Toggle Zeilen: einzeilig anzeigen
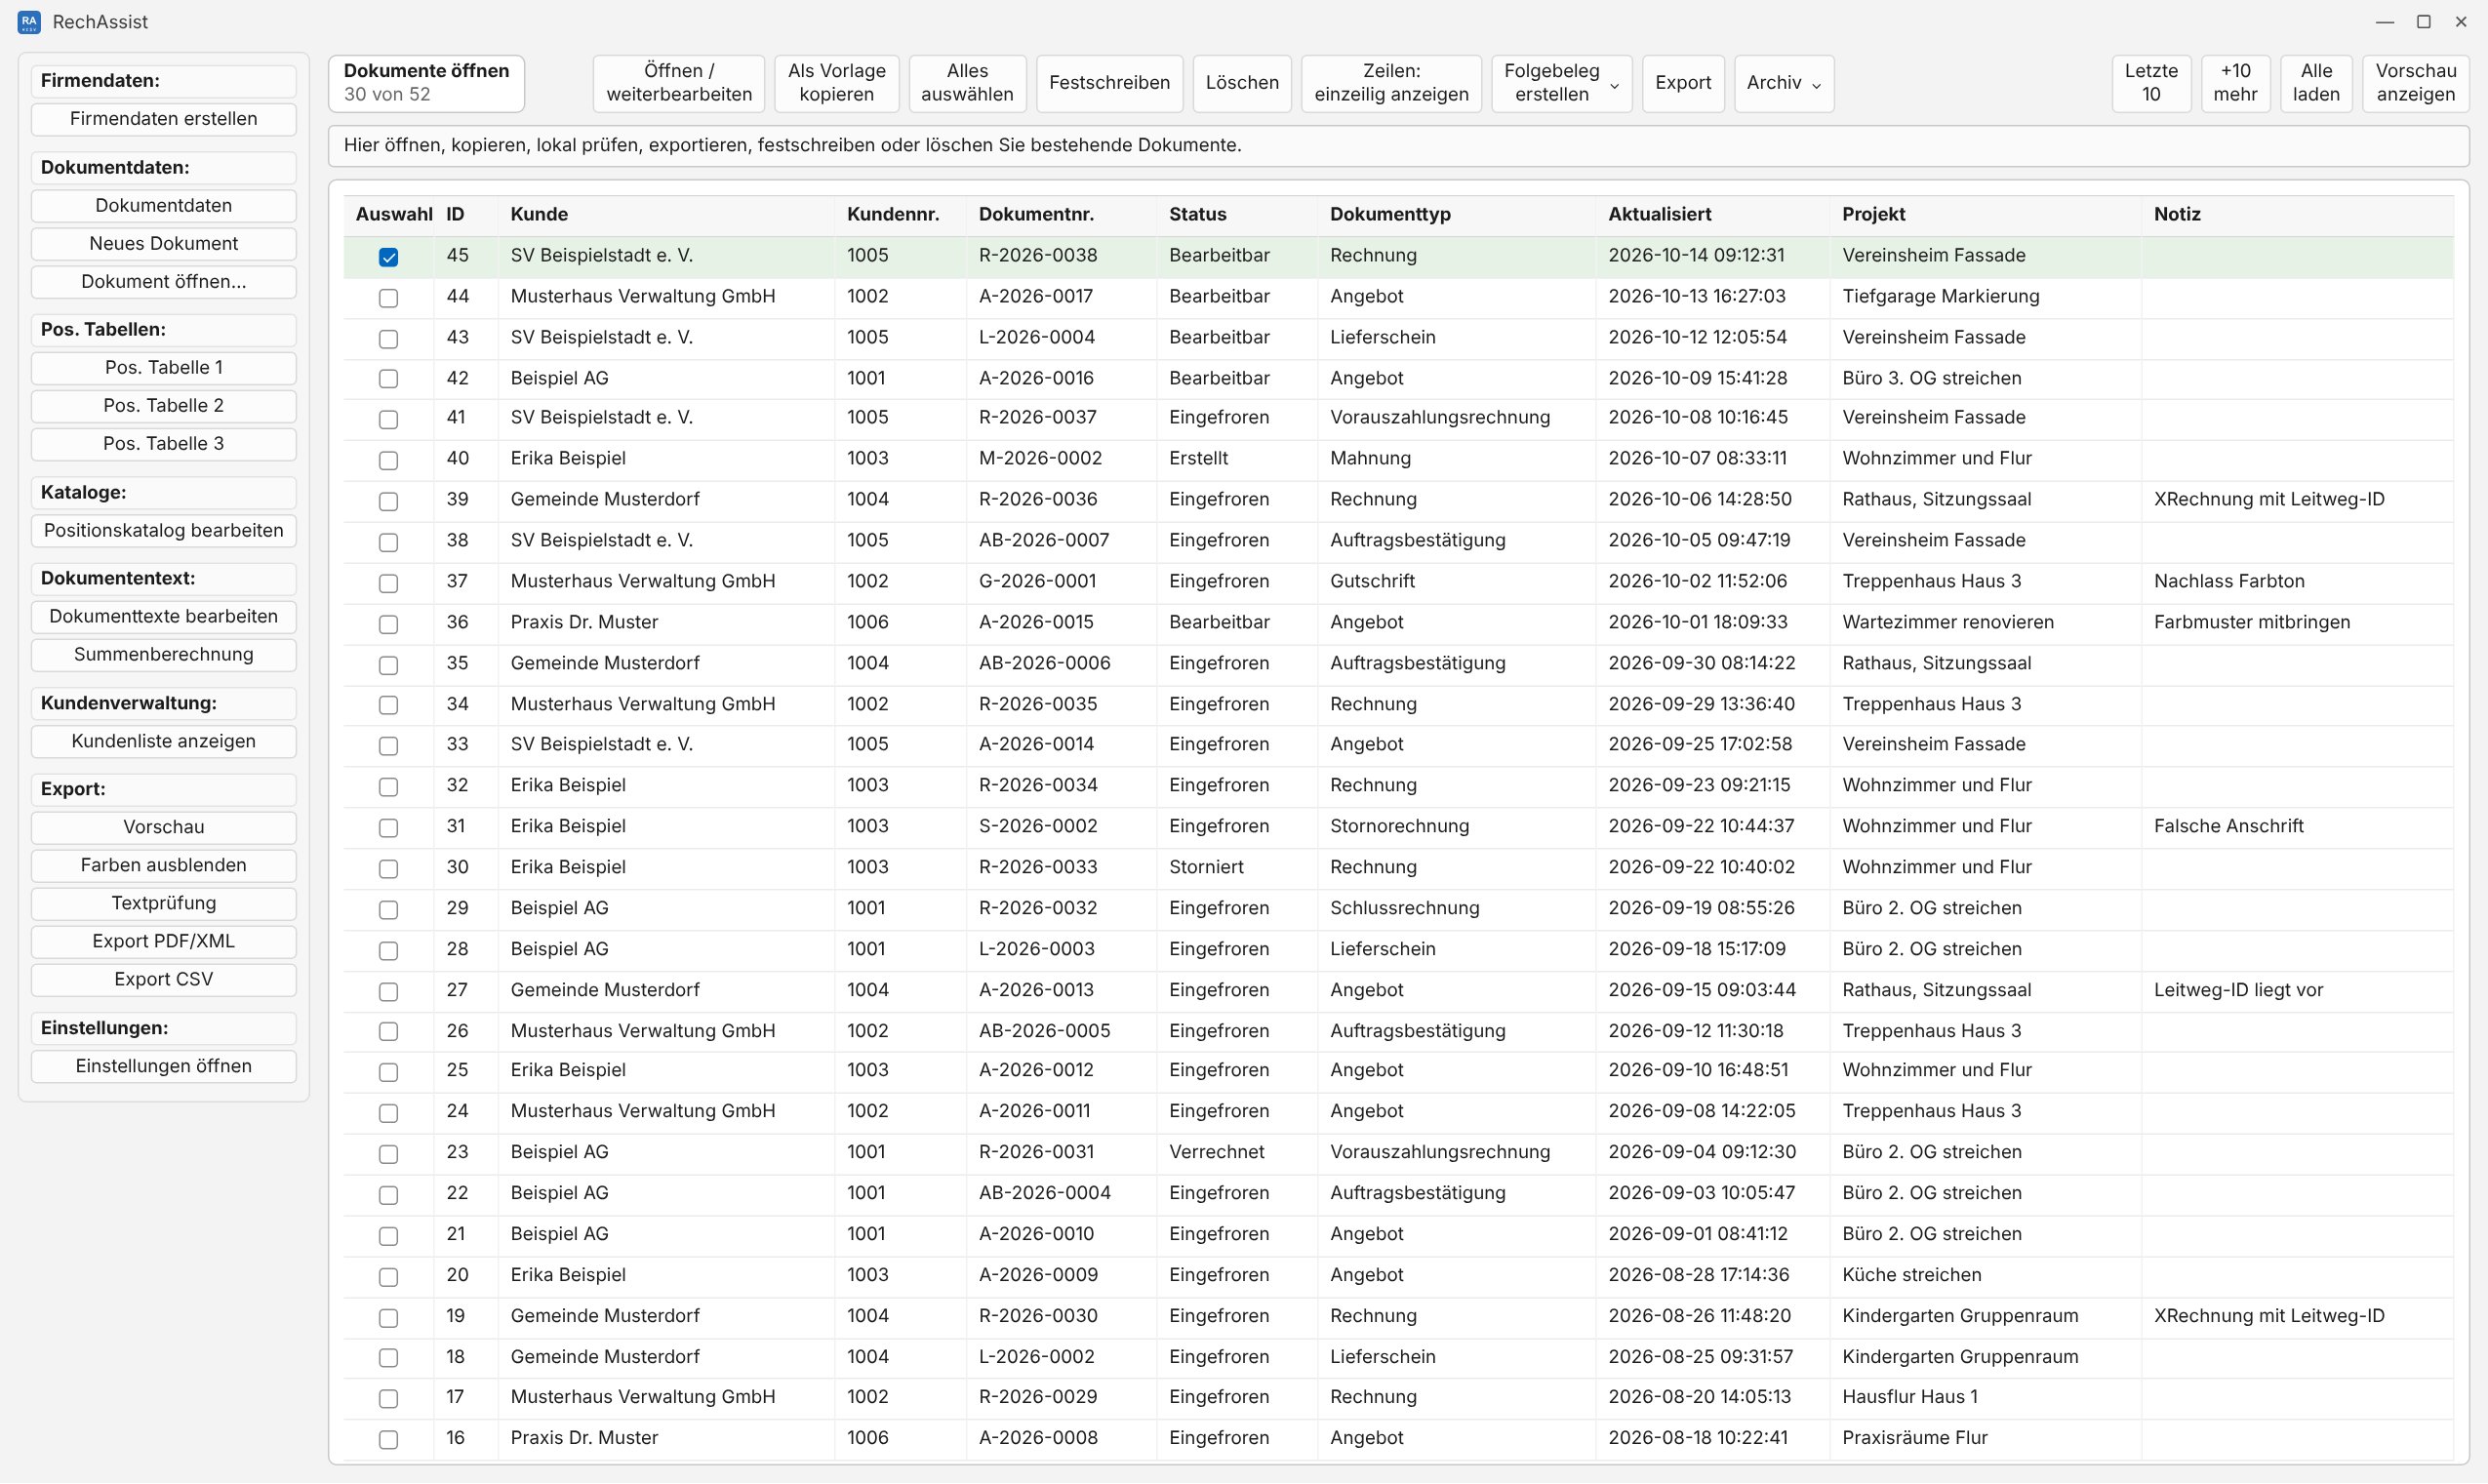The width and height of the screenshot is (2488, 1484). pos(1391,83)
